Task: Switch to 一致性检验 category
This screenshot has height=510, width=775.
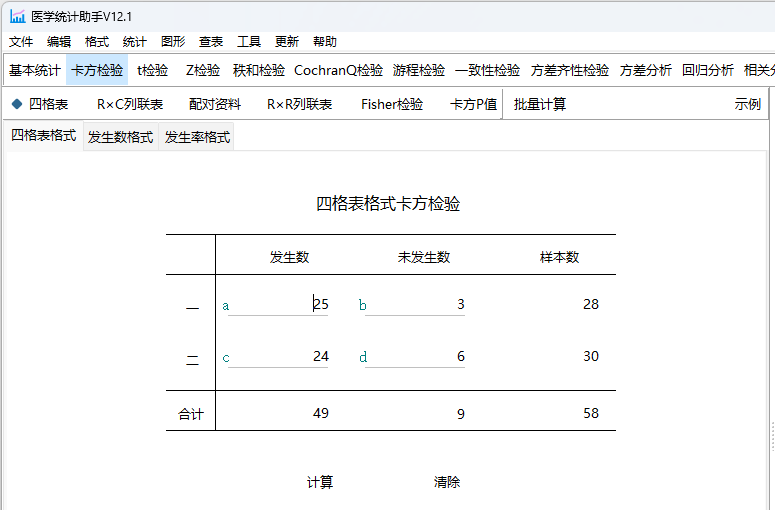Action: 487,70
